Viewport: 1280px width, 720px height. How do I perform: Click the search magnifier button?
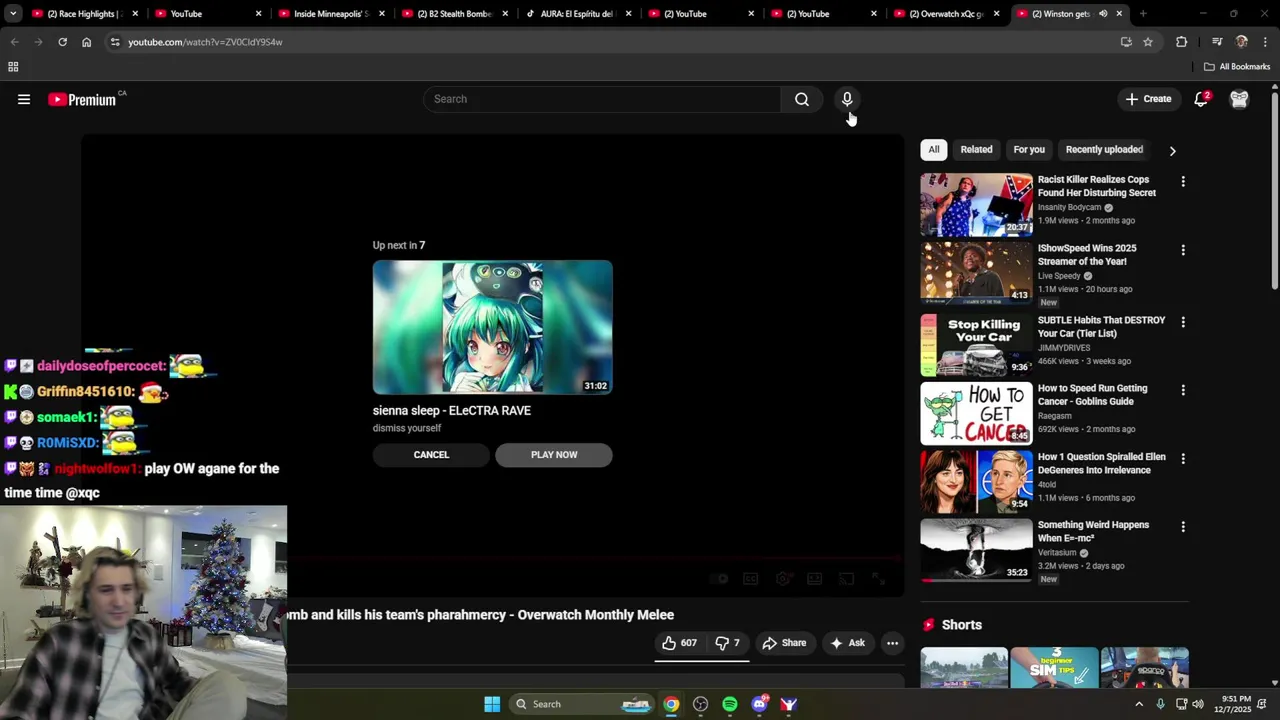(x=802, y=99)
